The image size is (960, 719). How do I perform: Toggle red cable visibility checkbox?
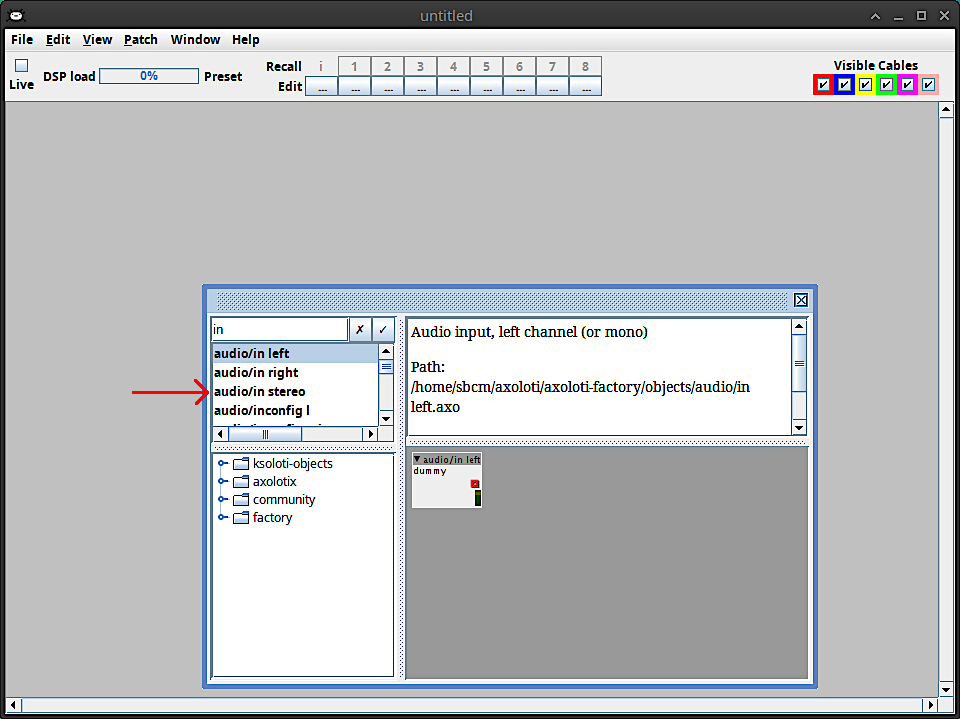[x=823, y=85]
